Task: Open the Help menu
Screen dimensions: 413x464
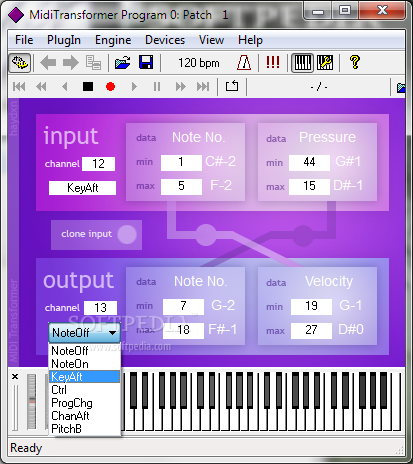Action: tap(250, 40)
